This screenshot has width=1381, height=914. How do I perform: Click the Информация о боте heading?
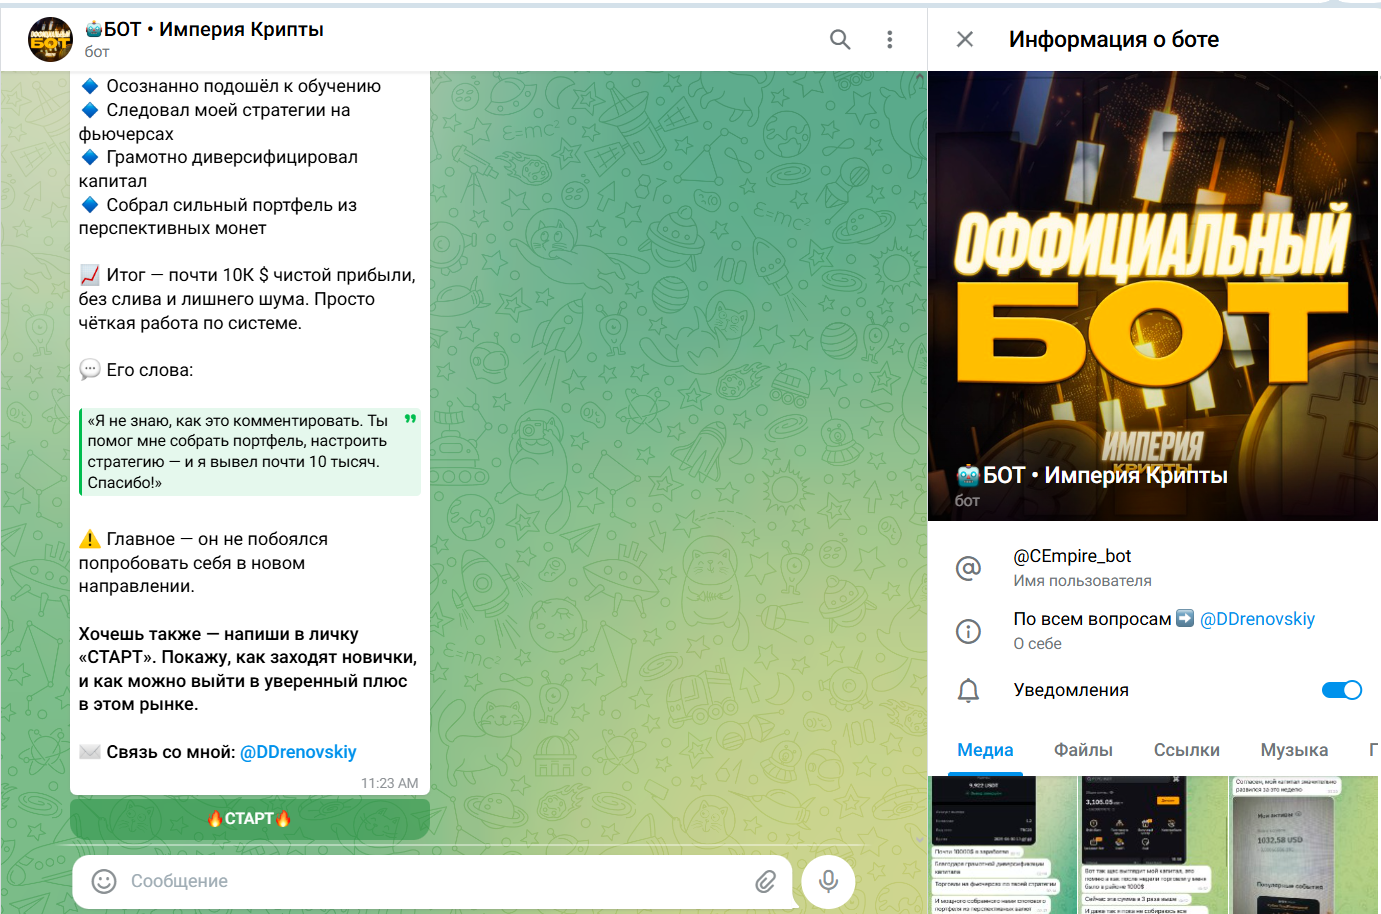1114,39
